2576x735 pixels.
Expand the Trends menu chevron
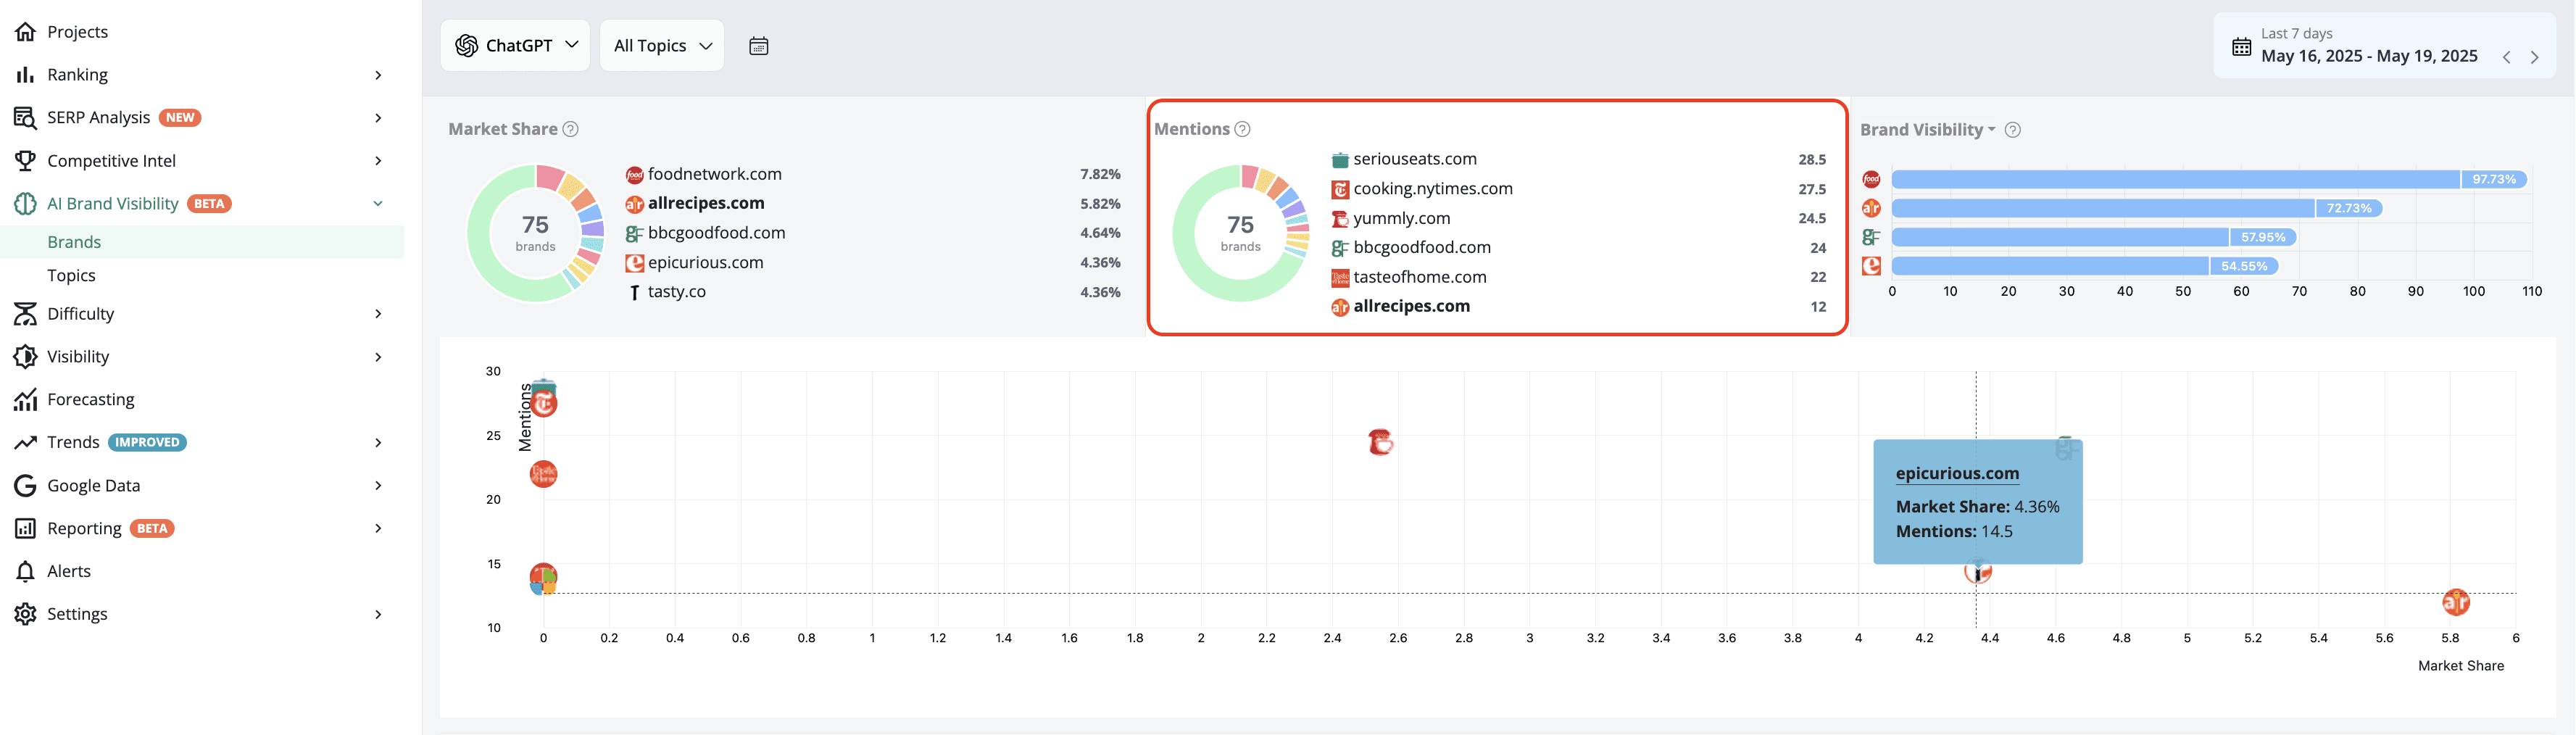click(378, 443)
